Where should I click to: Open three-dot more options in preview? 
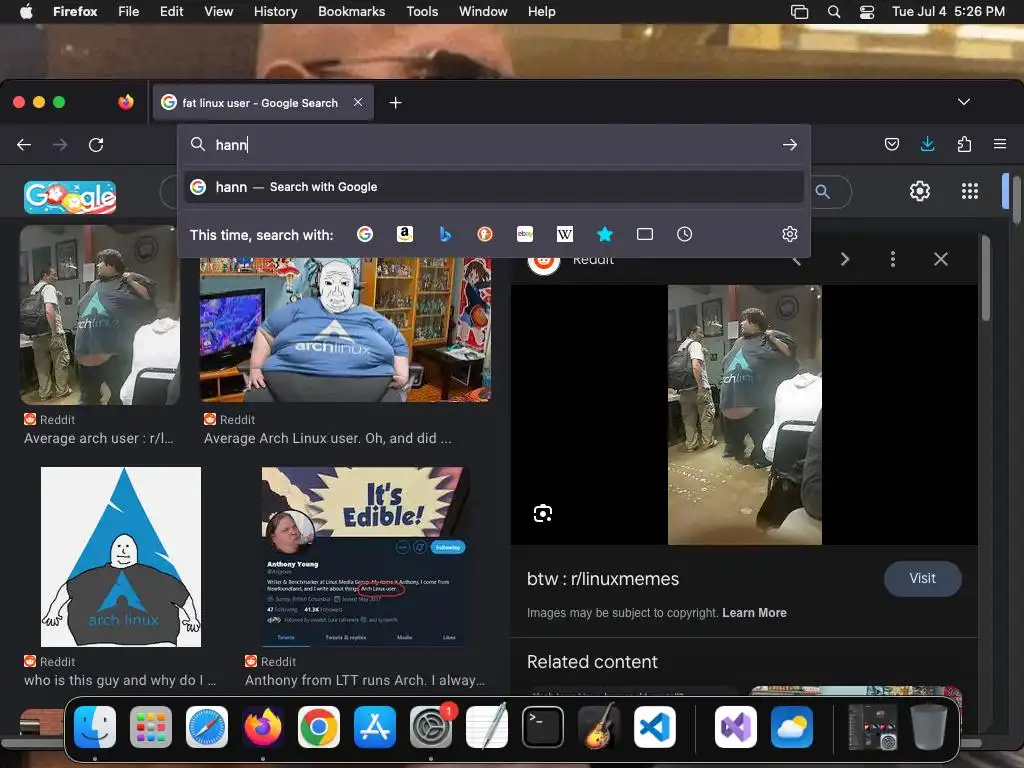(893, 259)
